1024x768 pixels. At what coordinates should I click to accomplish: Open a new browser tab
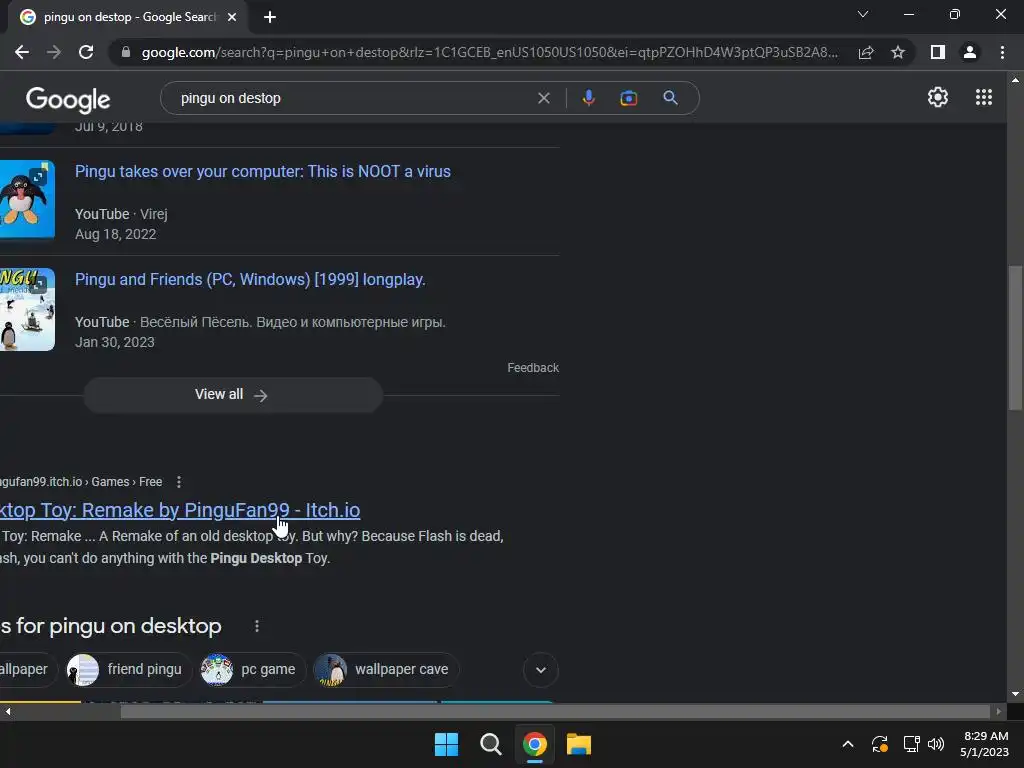click(270, 17)
